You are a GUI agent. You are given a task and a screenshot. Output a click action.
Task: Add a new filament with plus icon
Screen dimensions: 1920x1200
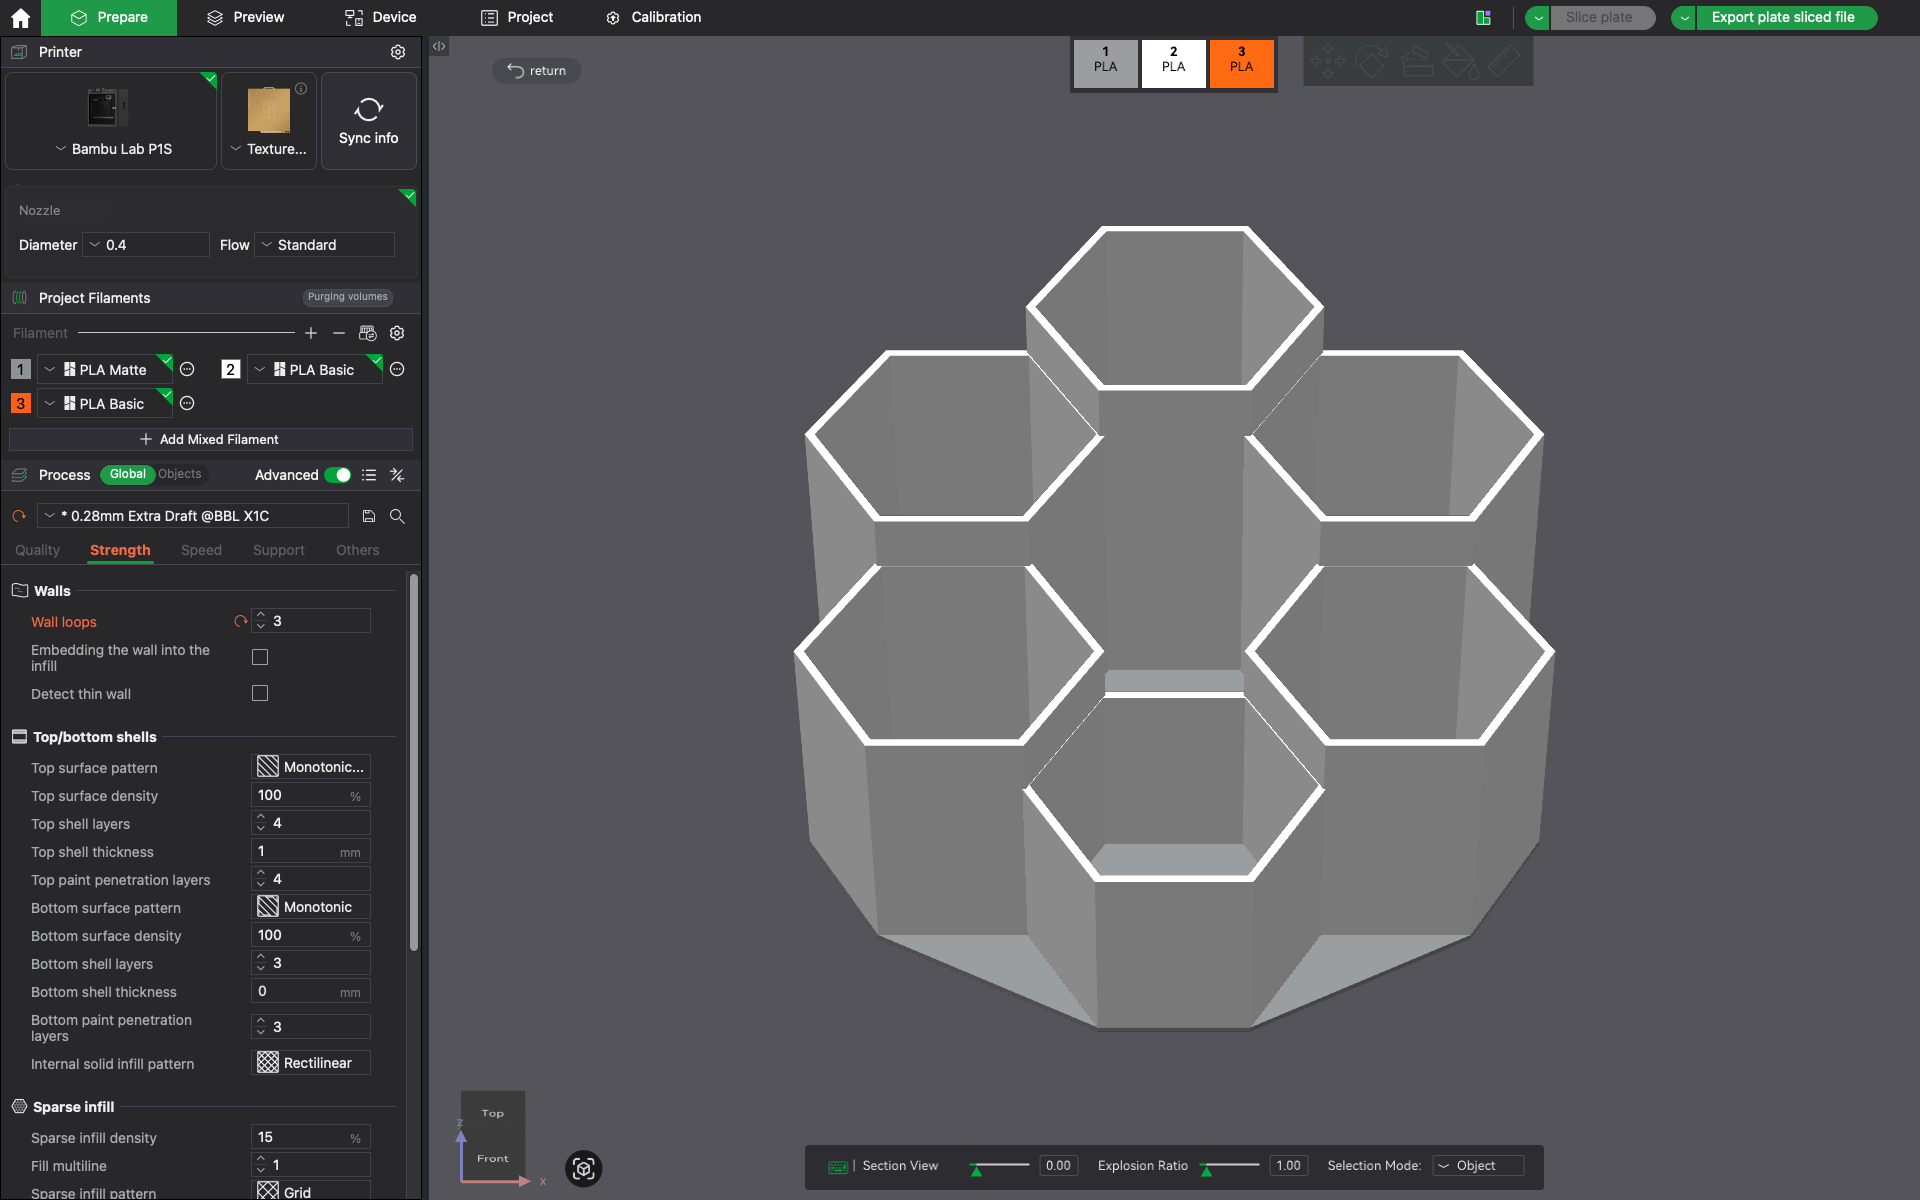(x=311, y=333)
